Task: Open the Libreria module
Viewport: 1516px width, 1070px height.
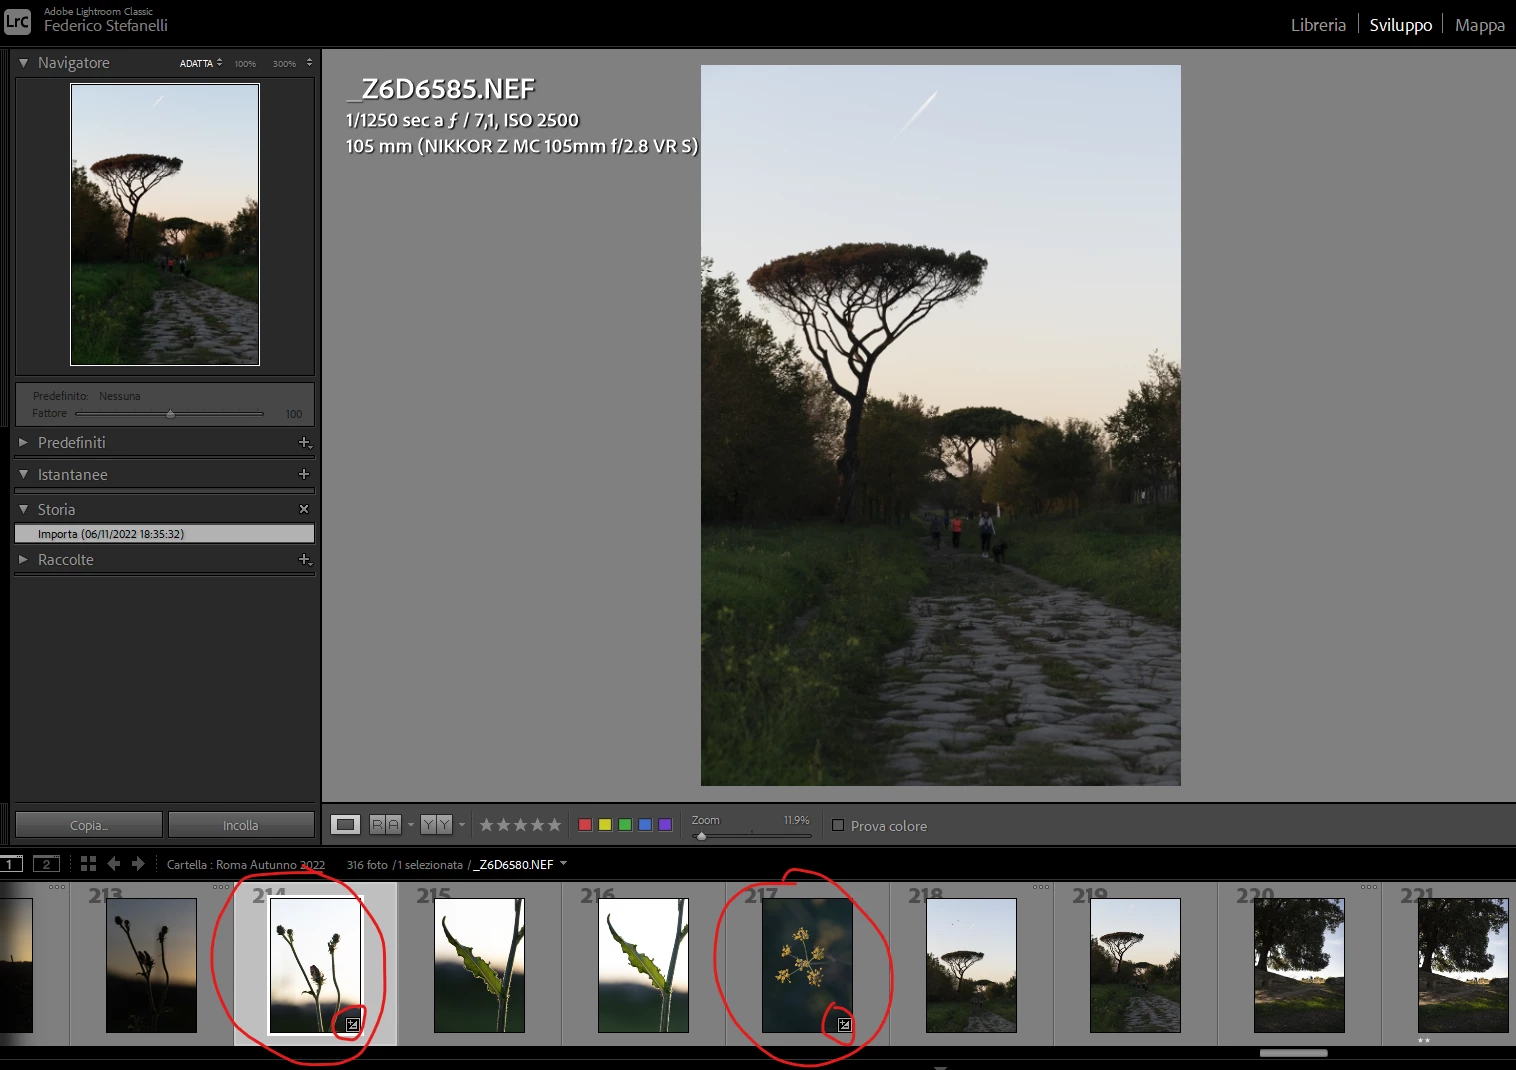Action: click(1318, 25)
